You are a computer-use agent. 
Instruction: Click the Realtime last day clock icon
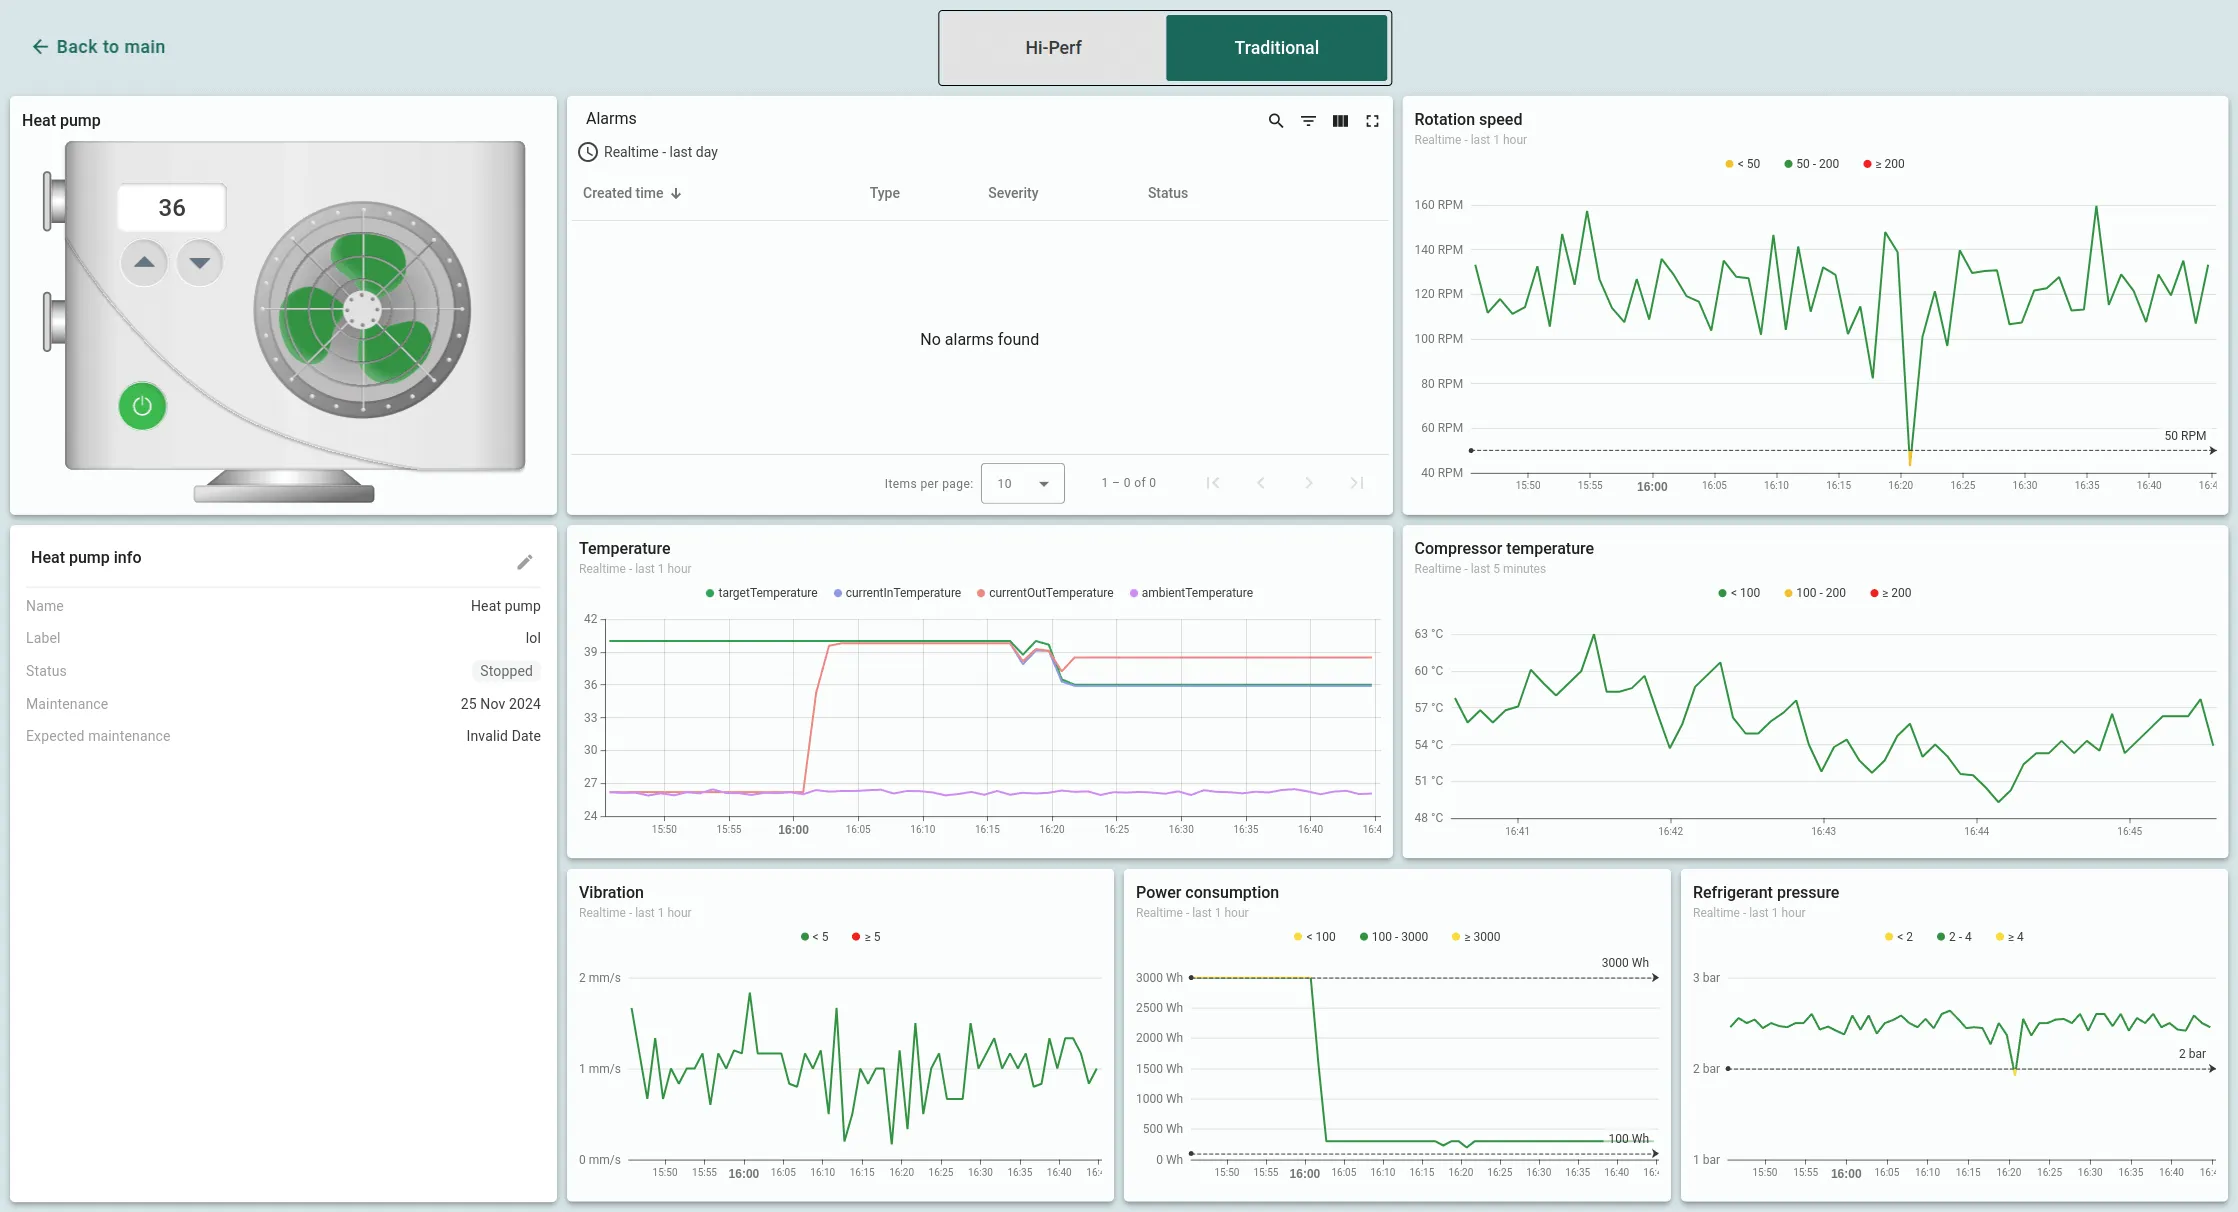pos(588,152)
